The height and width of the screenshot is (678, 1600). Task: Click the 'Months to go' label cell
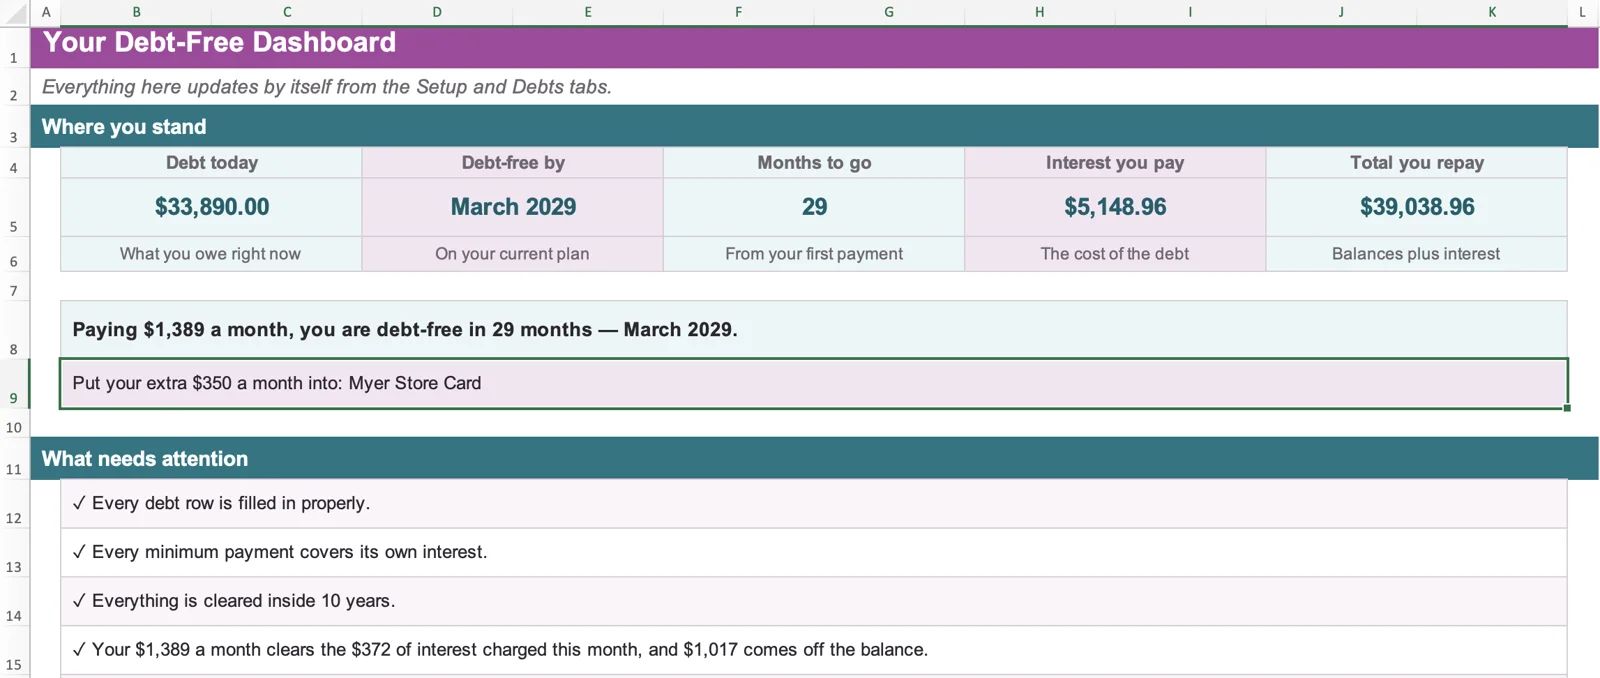point(814,163)
